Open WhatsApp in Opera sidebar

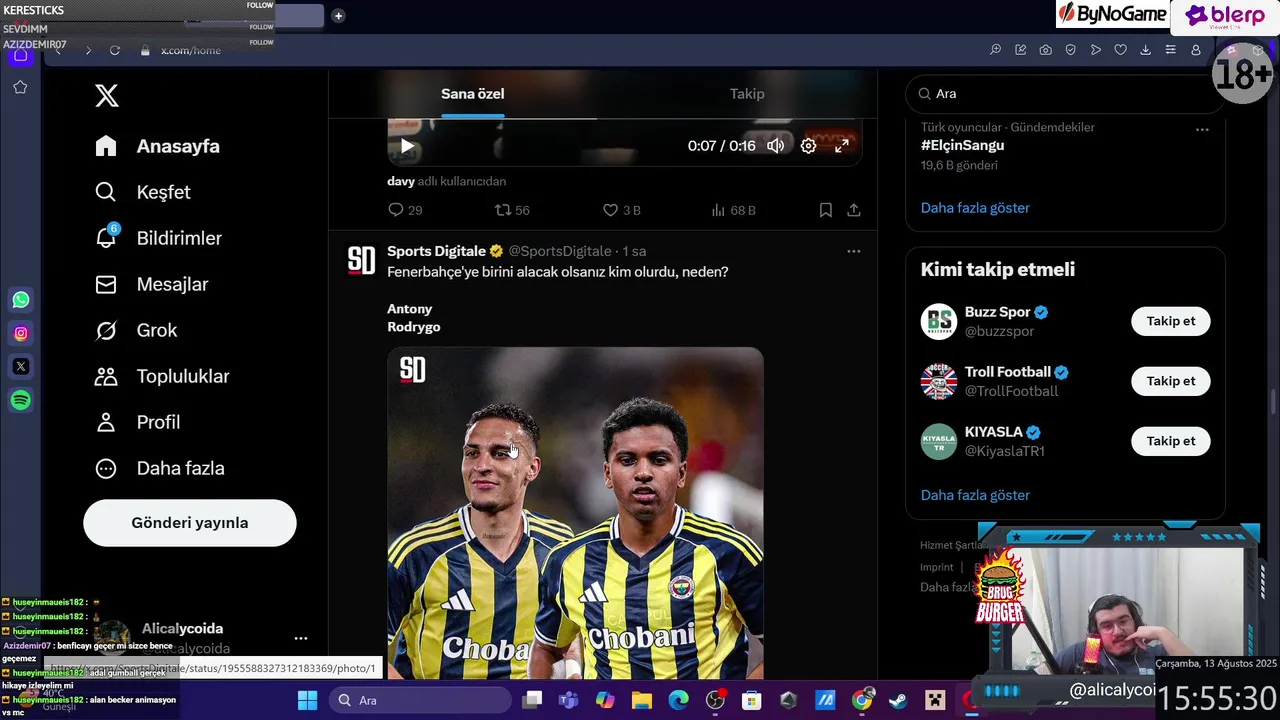[21, 300]
